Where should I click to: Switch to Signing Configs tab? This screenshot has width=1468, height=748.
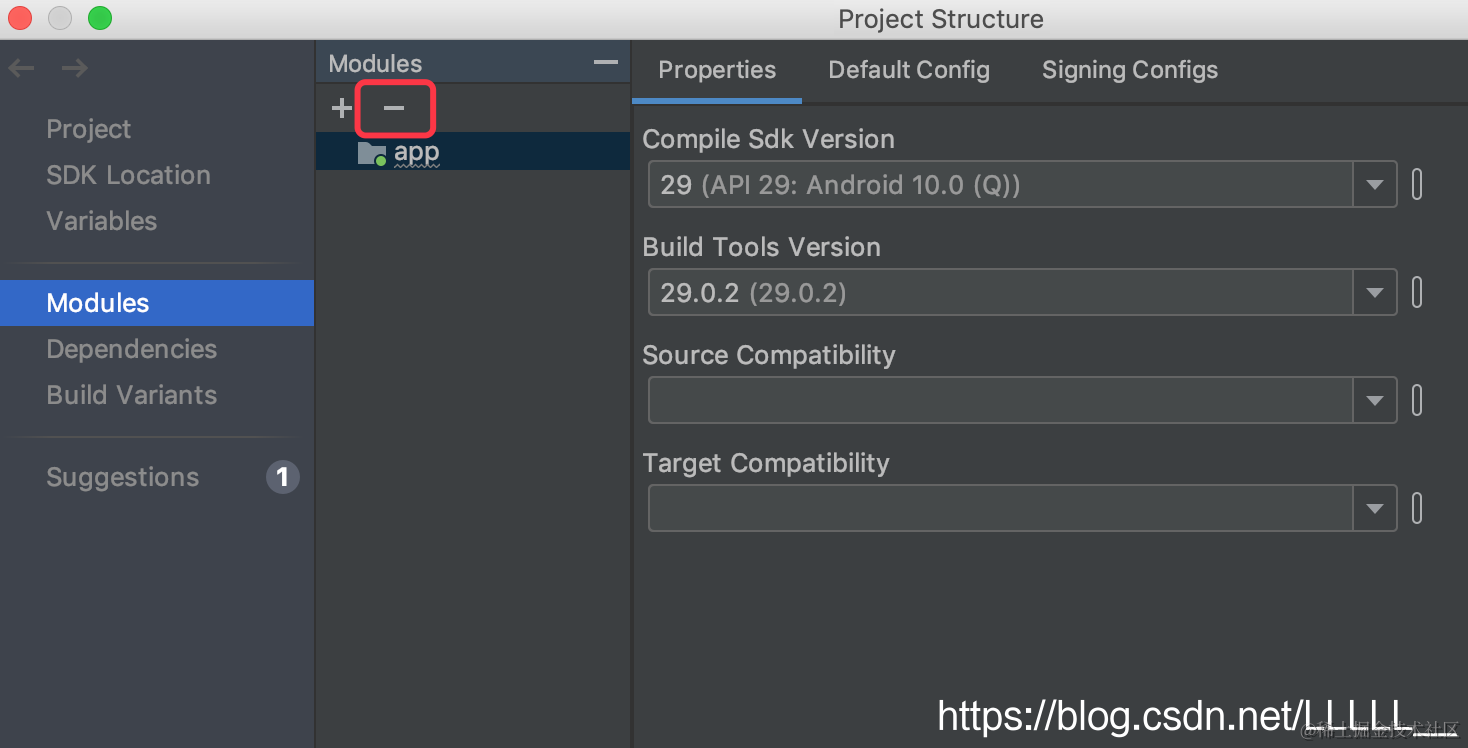click(x=1130, y=70)
